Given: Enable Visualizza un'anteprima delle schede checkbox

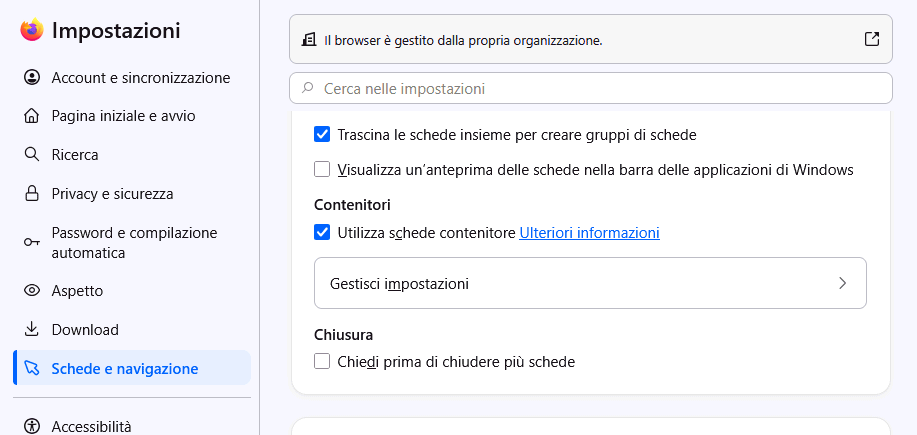Looking at the screenshot, I should tap(322, 170).
